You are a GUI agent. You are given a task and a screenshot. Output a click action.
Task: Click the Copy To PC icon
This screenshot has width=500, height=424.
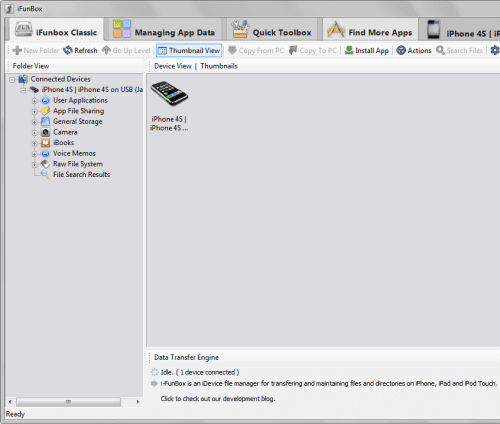coord(293,50)
